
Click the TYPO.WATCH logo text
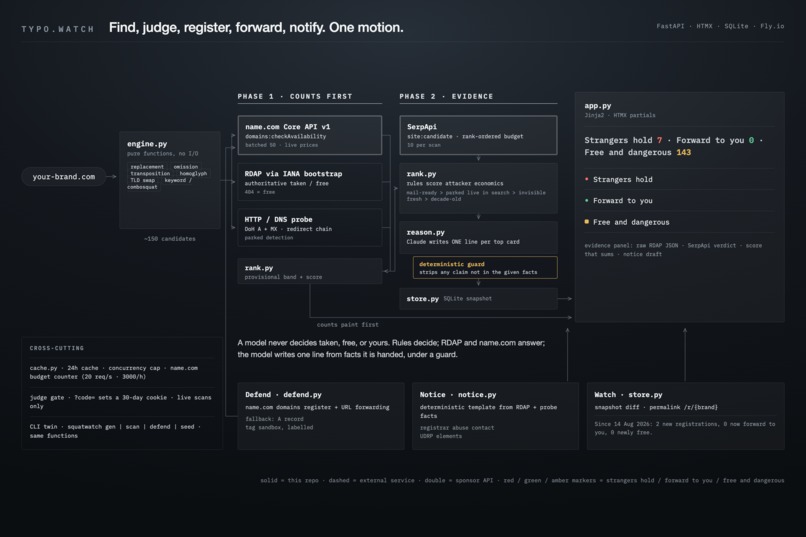point(58,29)
